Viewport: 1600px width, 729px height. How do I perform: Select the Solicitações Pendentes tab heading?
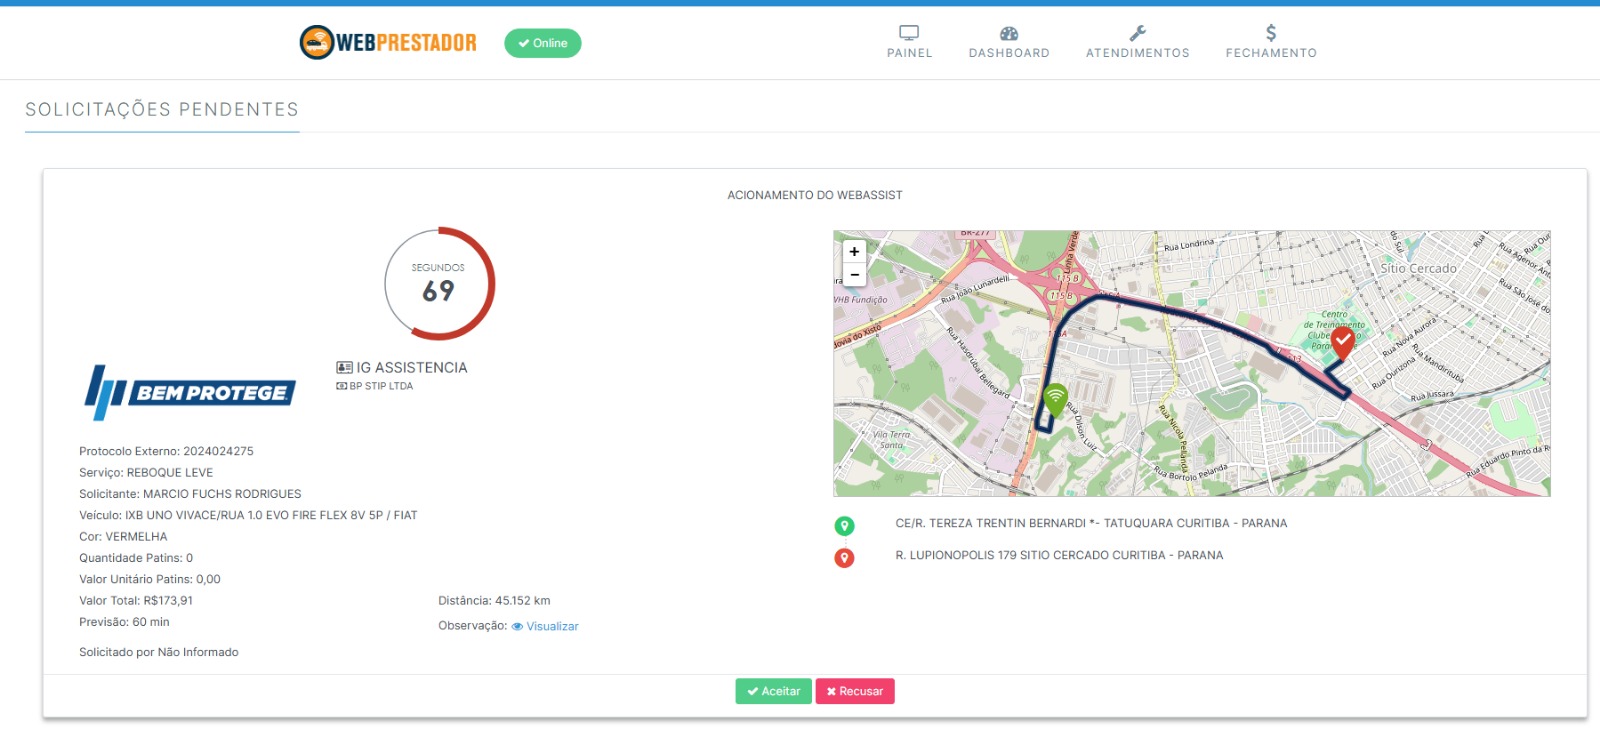[x=162, y=110]
